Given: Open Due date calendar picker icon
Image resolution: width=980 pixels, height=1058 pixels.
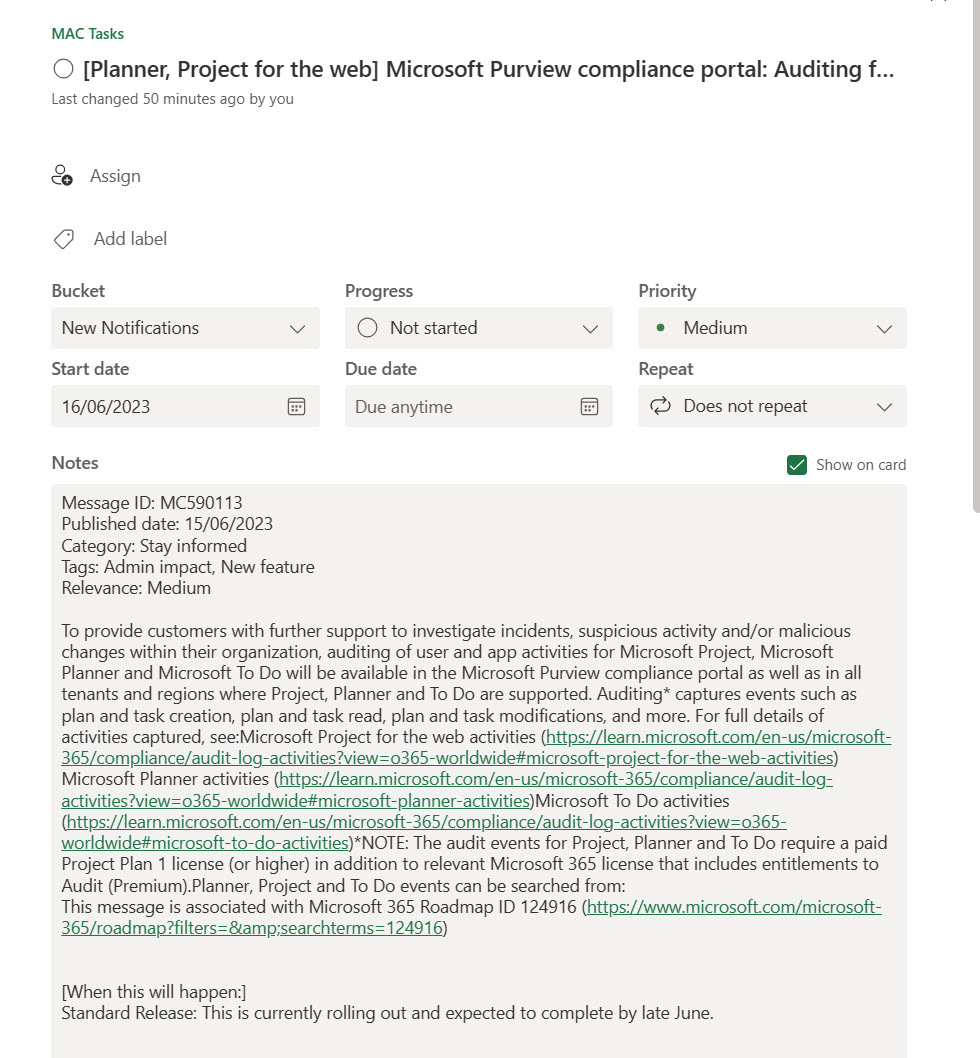Looking at the screenshot, I should coord(589,406).
